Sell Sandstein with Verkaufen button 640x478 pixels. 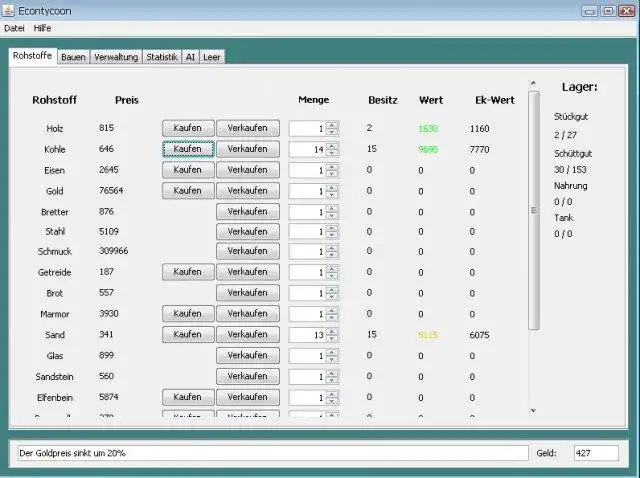coord(248,376)
